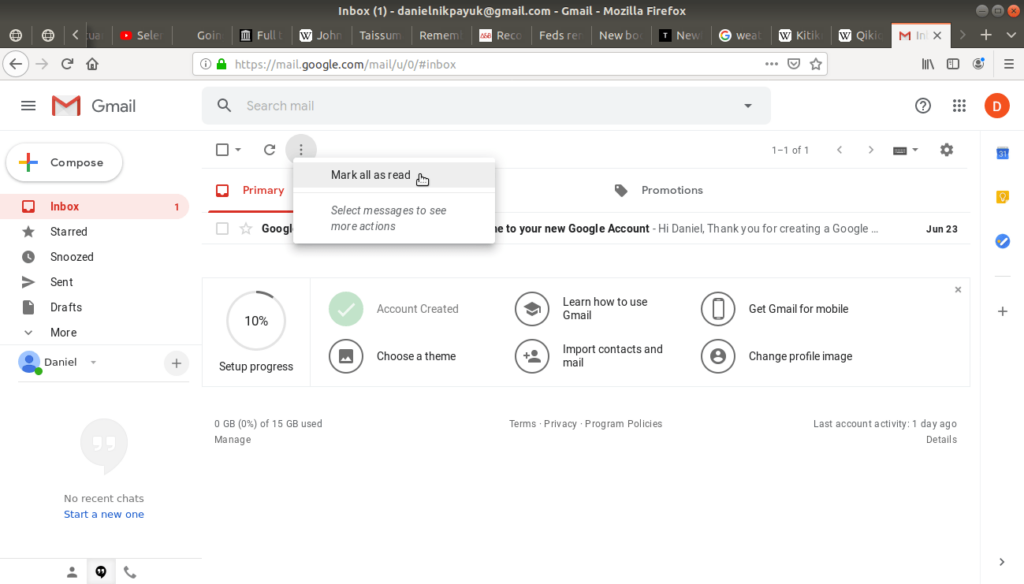The width and height of the screenshot is (1024, 584).
Task: Open Firefox Library icon
Action: [927, 64]
